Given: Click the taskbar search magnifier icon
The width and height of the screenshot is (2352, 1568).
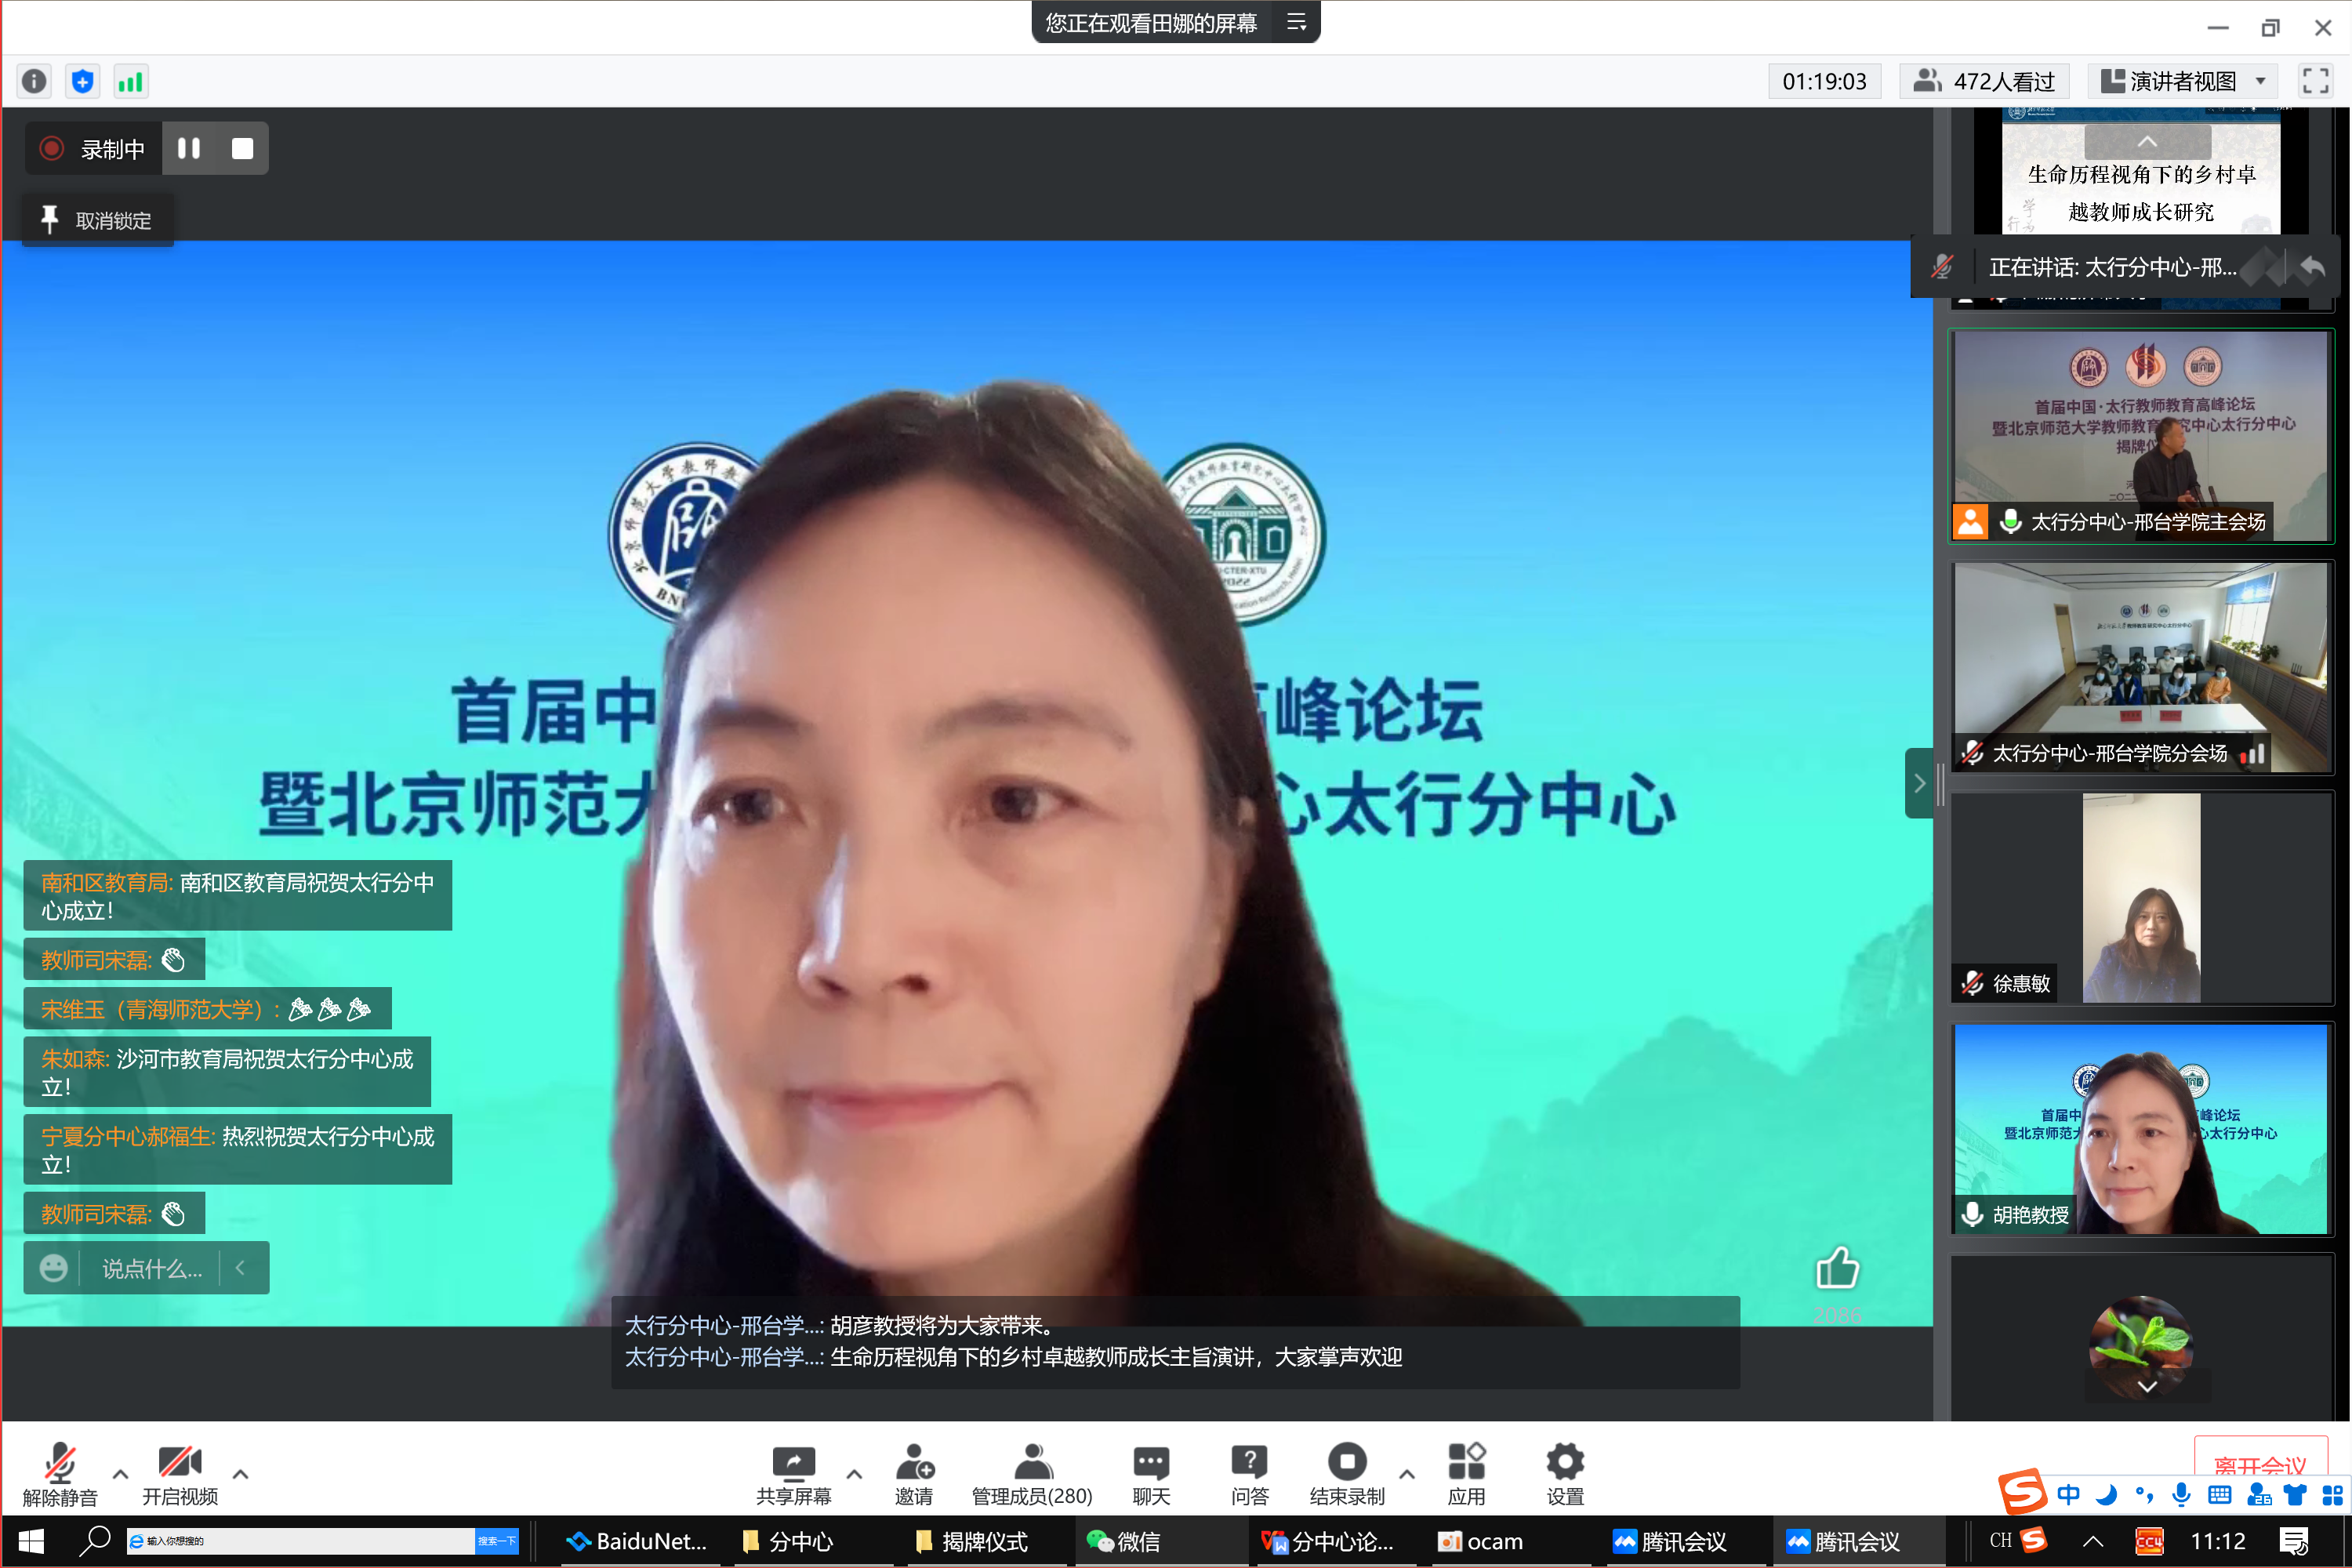Looking at the screenshot, I should (95, 1541).
